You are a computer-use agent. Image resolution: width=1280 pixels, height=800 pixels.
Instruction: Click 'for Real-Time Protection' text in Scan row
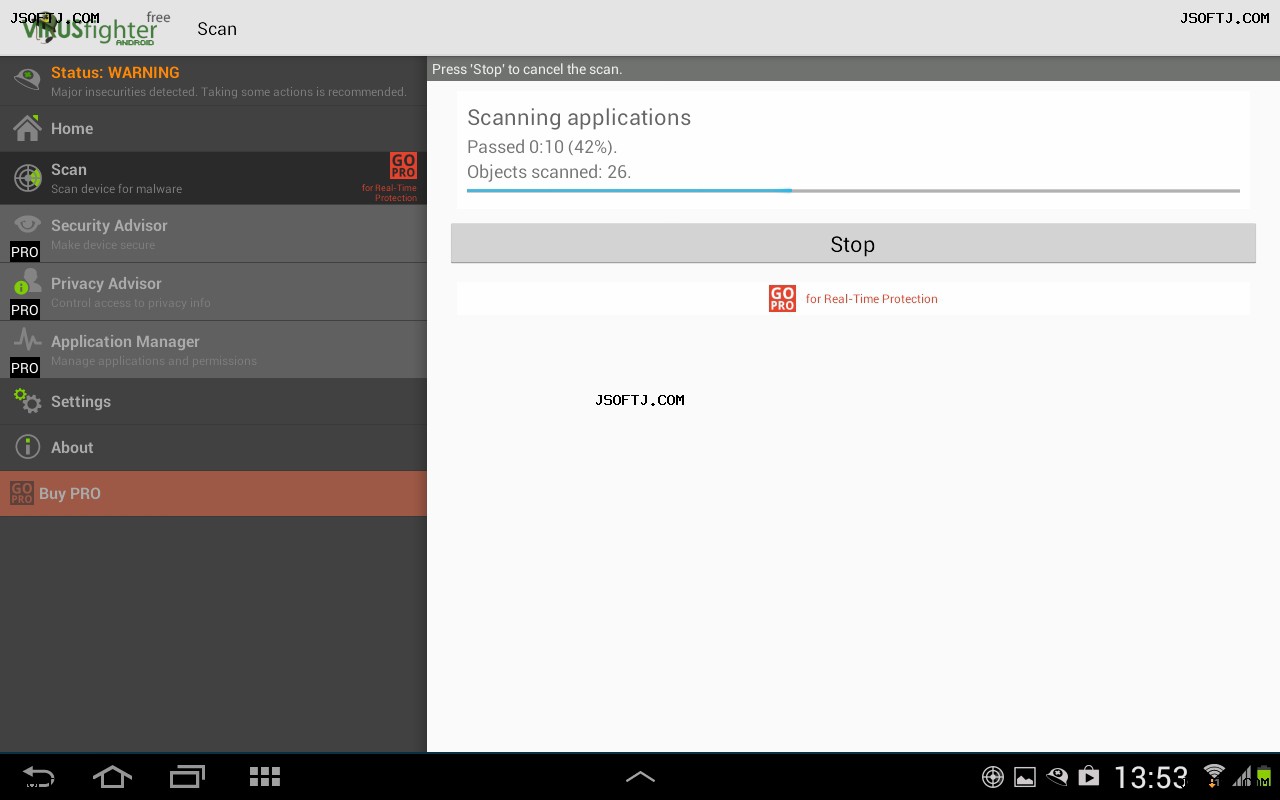click(390, 193)
